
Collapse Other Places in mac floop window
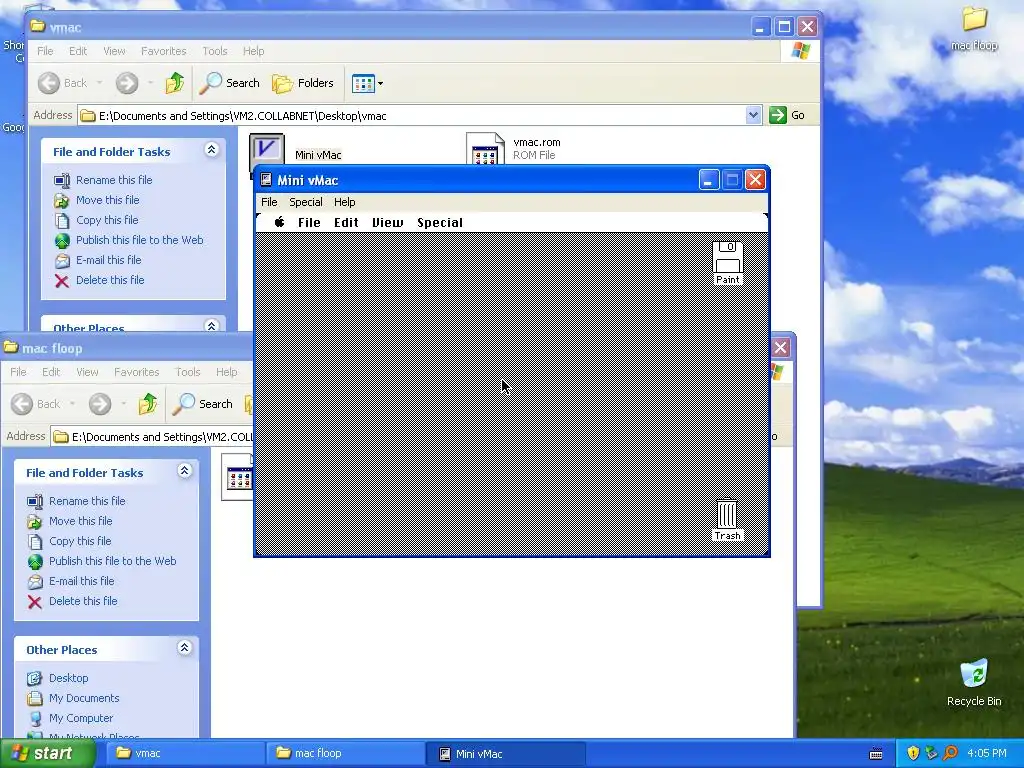click(185, 648)
